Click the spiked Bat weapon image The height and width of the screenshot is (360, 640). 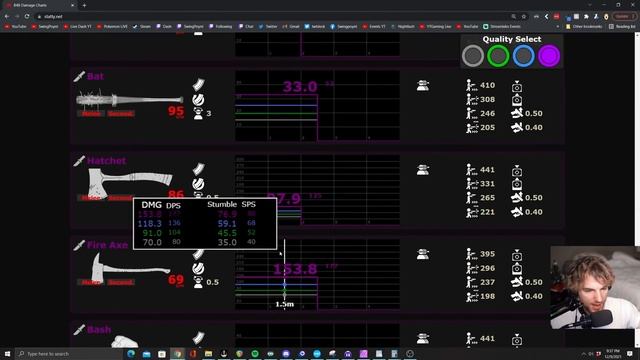coord(129,99)
